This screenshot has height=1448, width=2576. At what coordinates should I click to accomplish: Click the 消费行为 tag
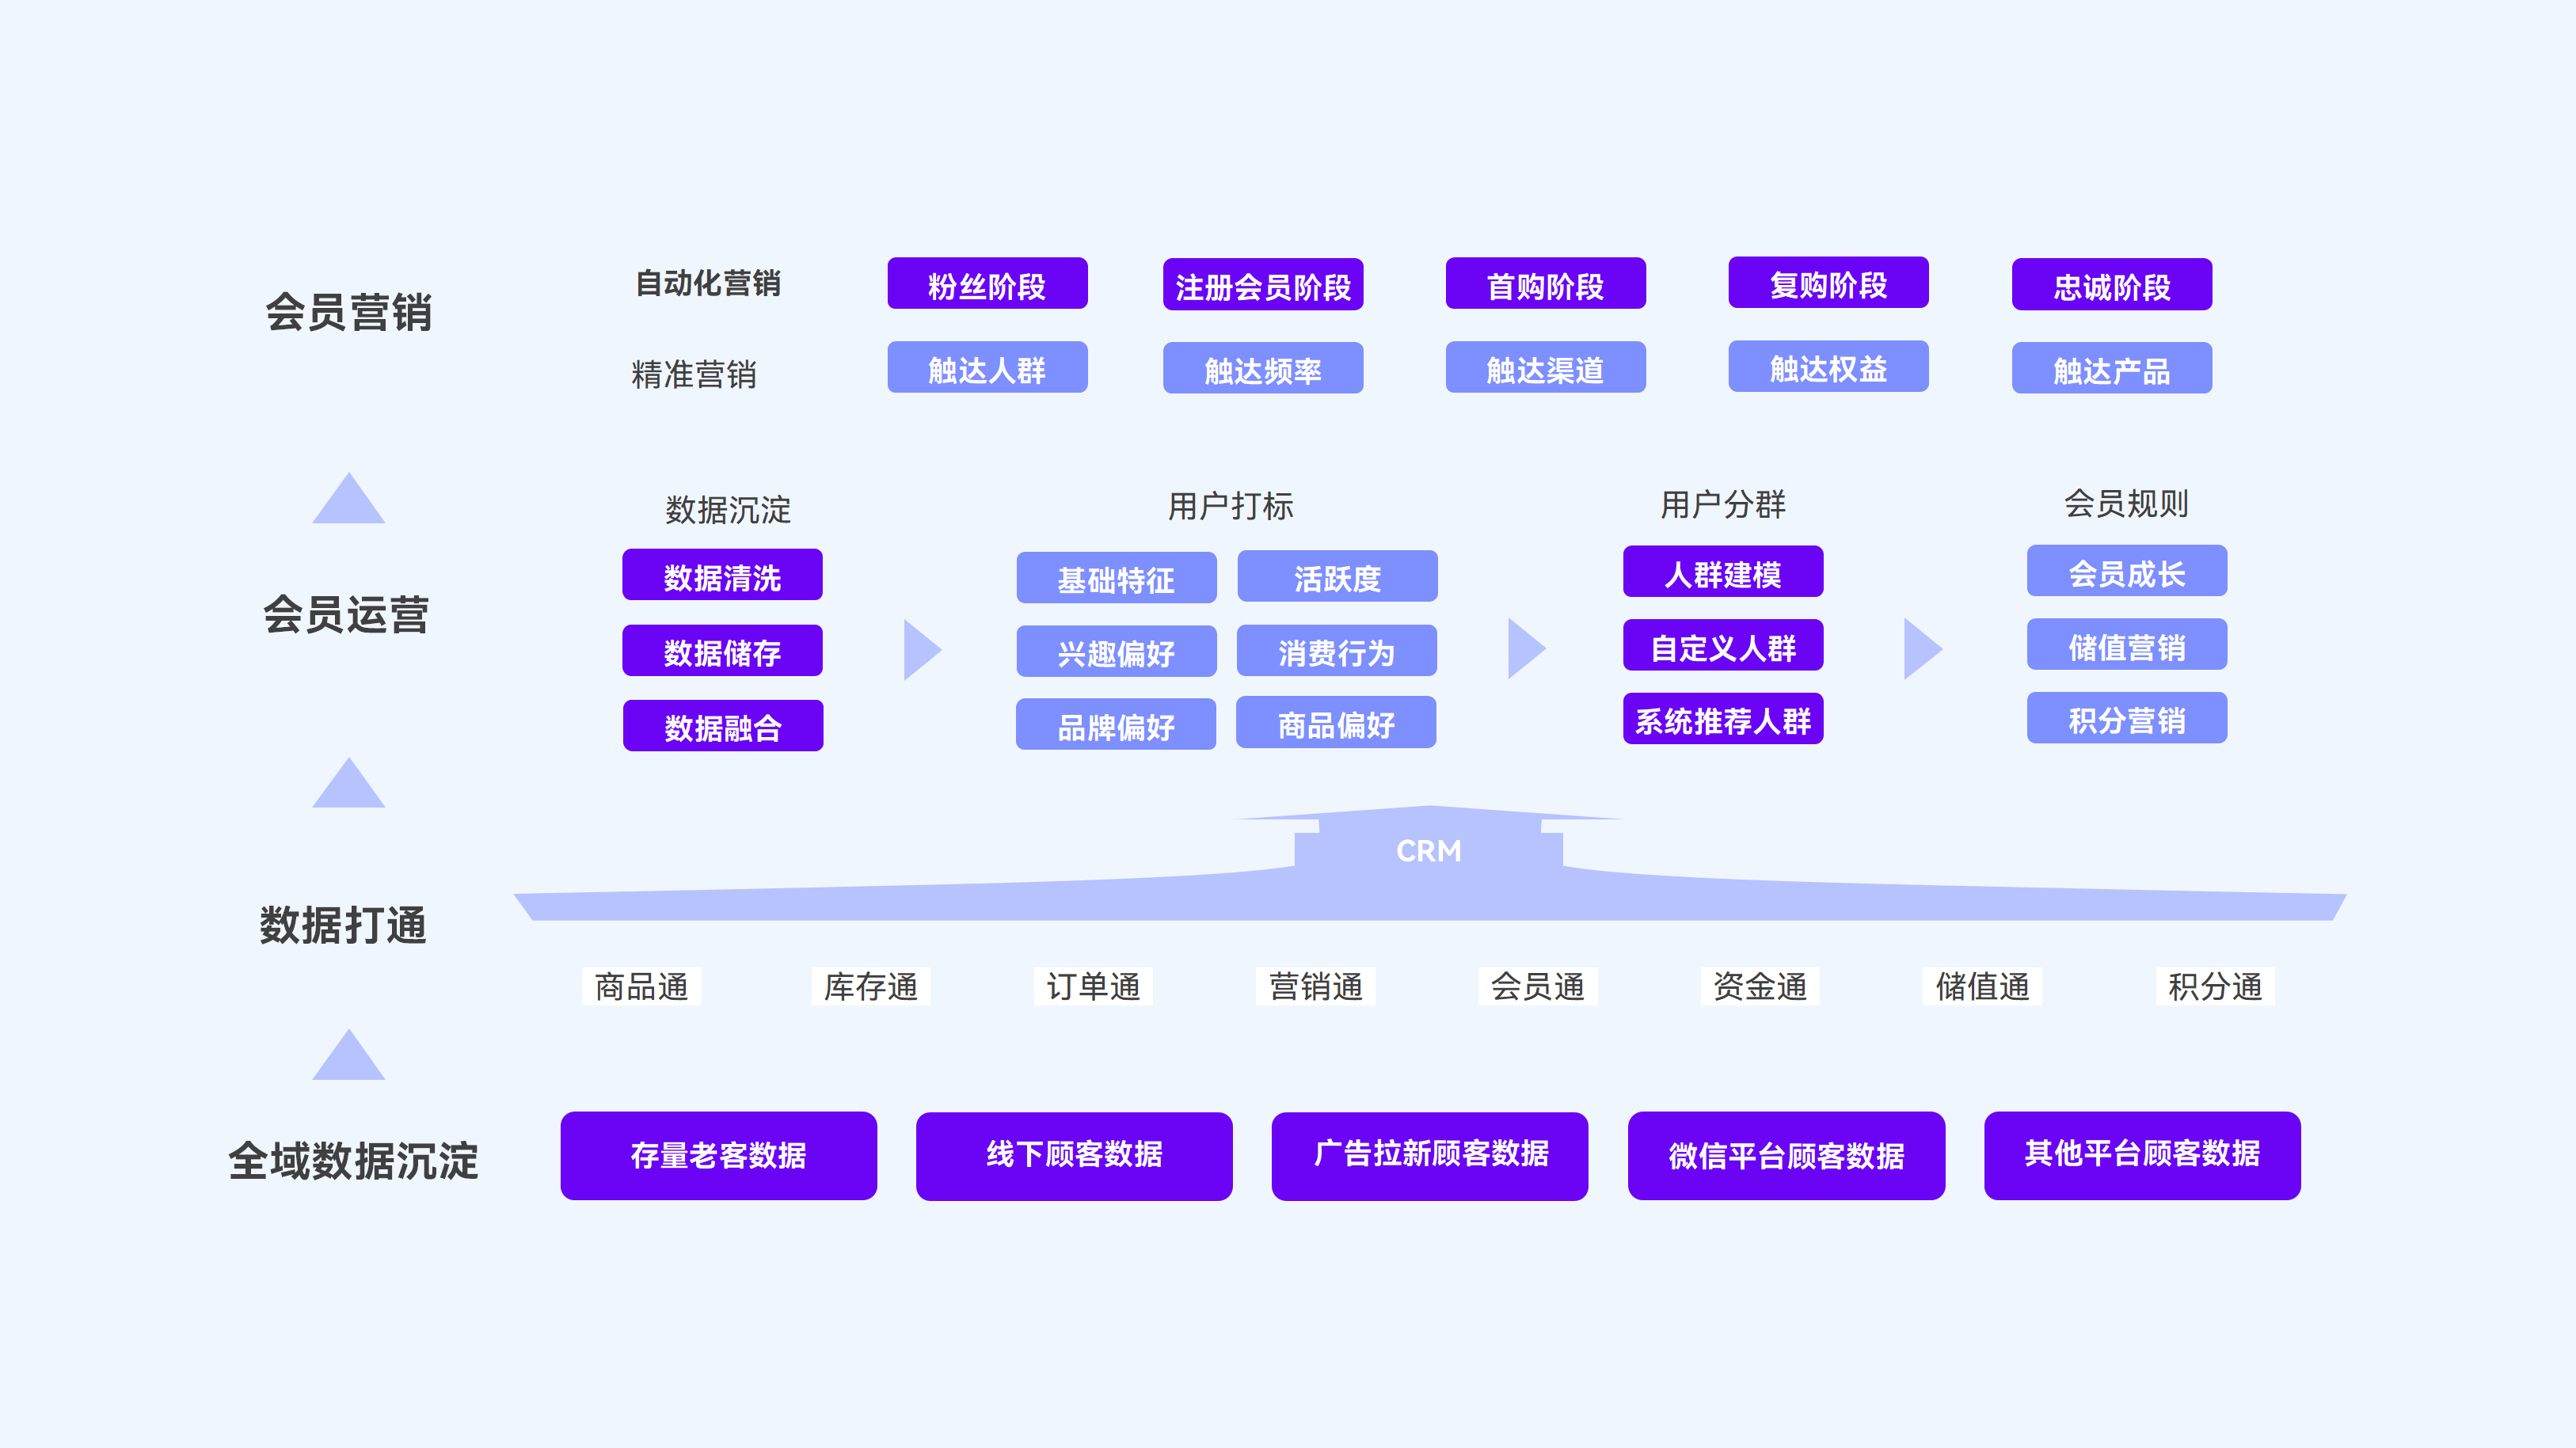(x=1336, y=651)
